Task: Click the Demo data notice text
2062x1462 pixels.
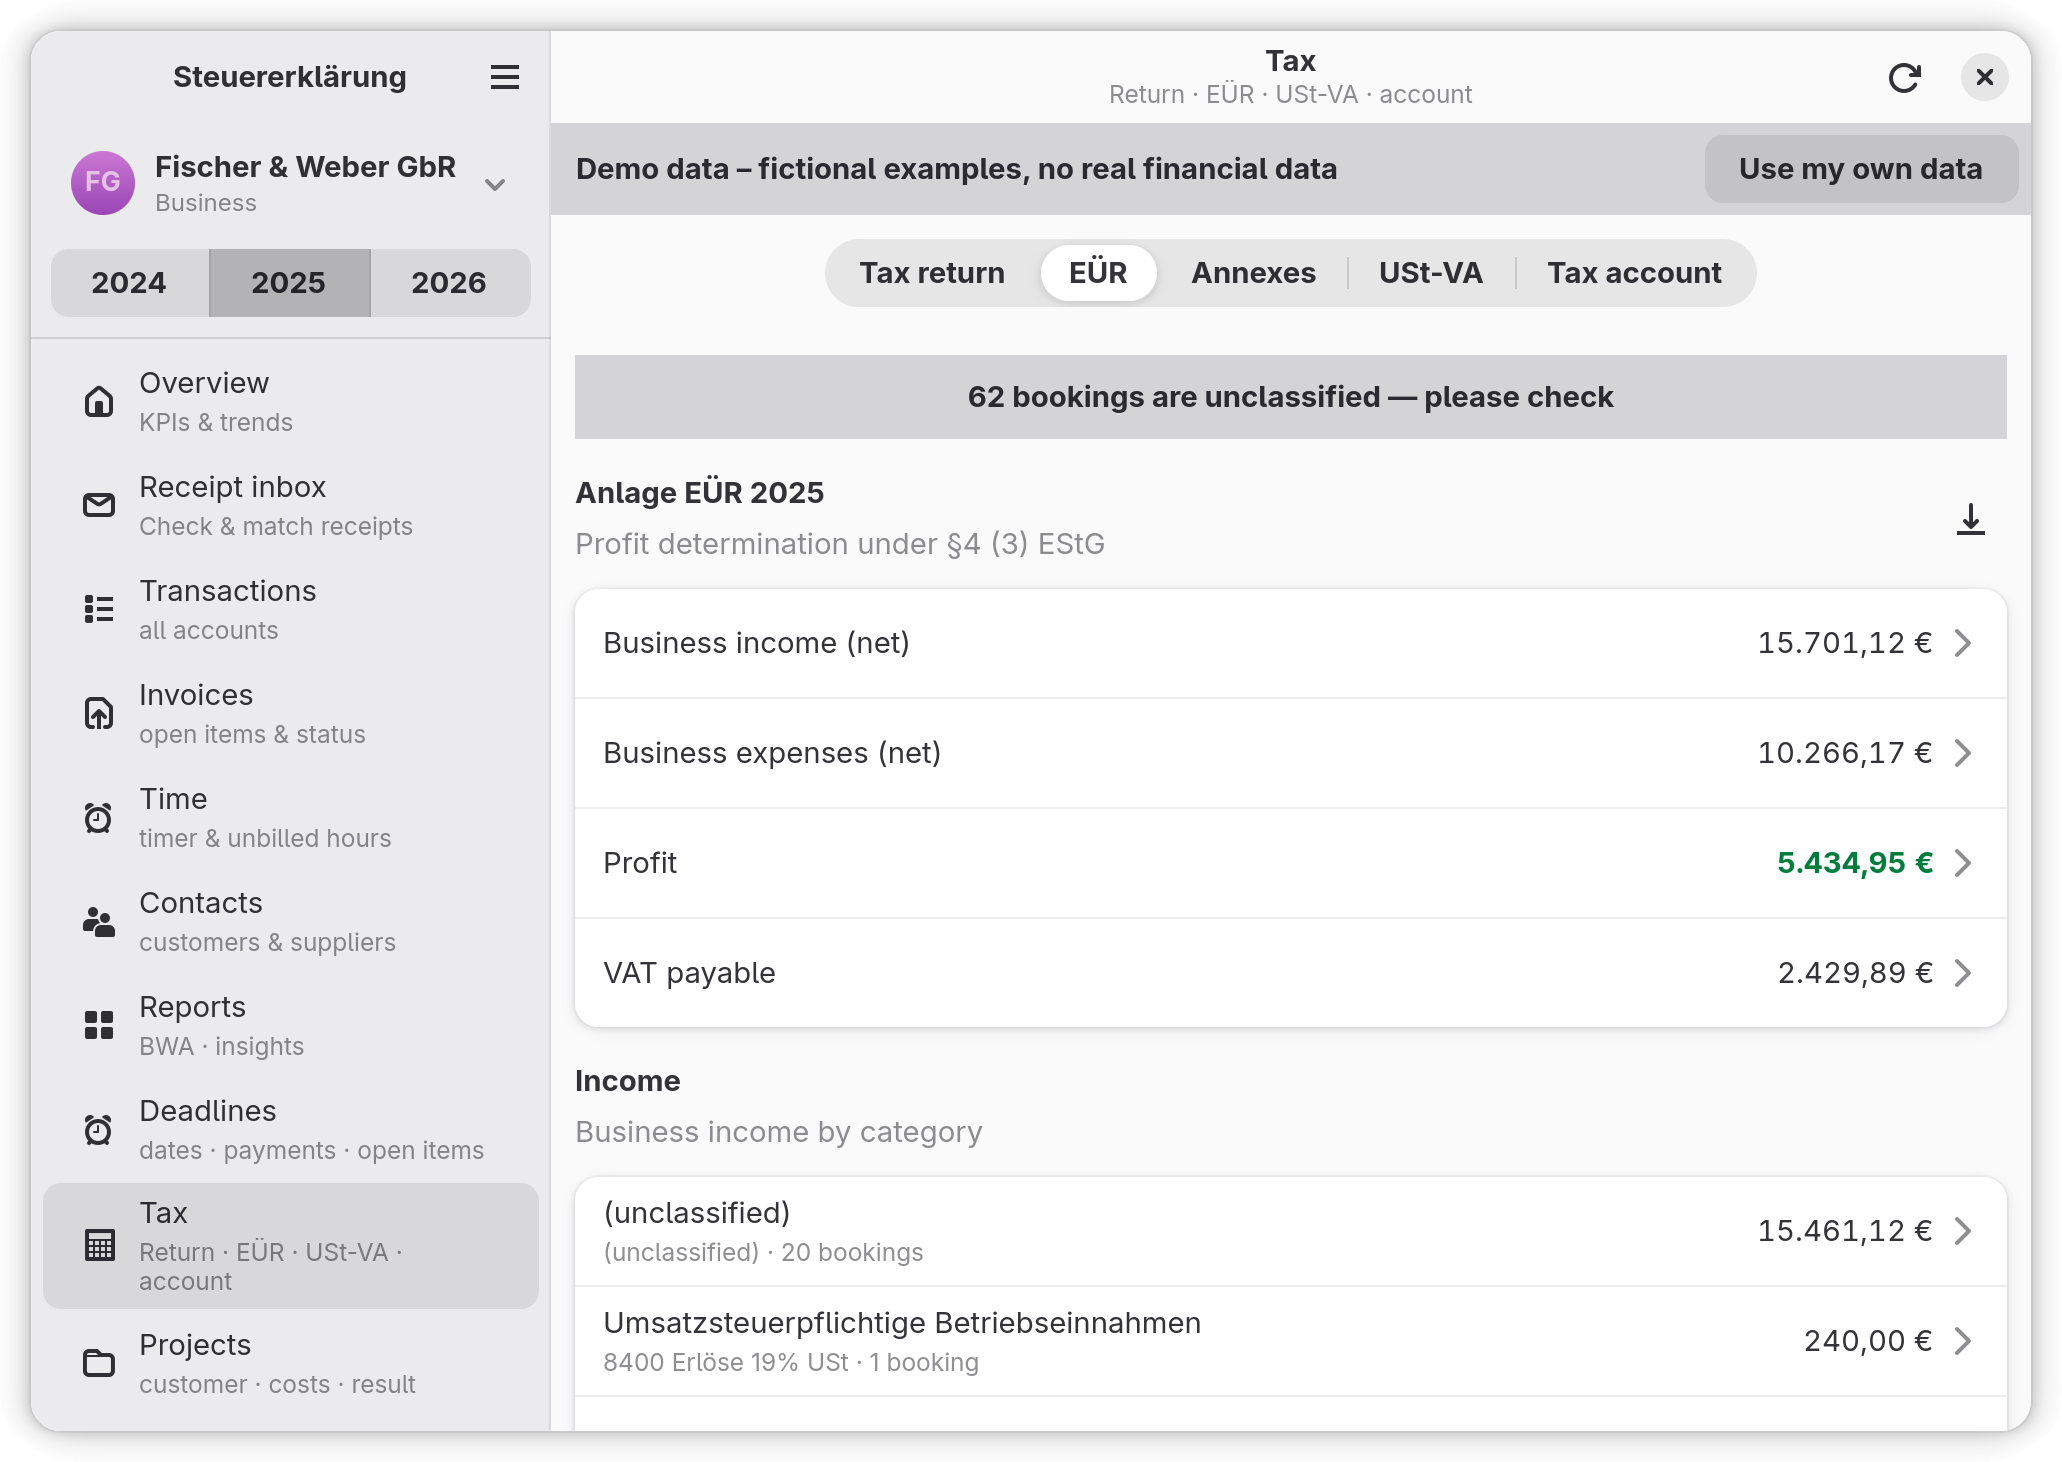Action: [x=956, y=169]
